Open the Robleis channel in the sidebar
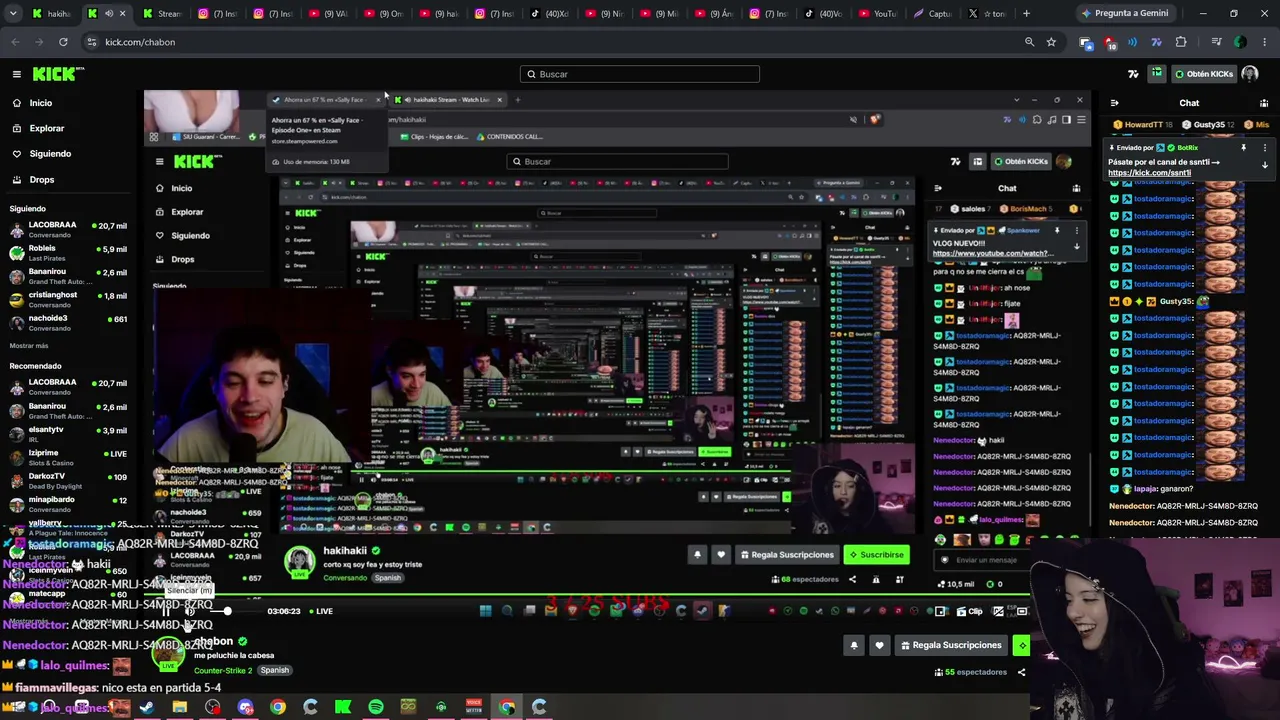 point(68,253)
